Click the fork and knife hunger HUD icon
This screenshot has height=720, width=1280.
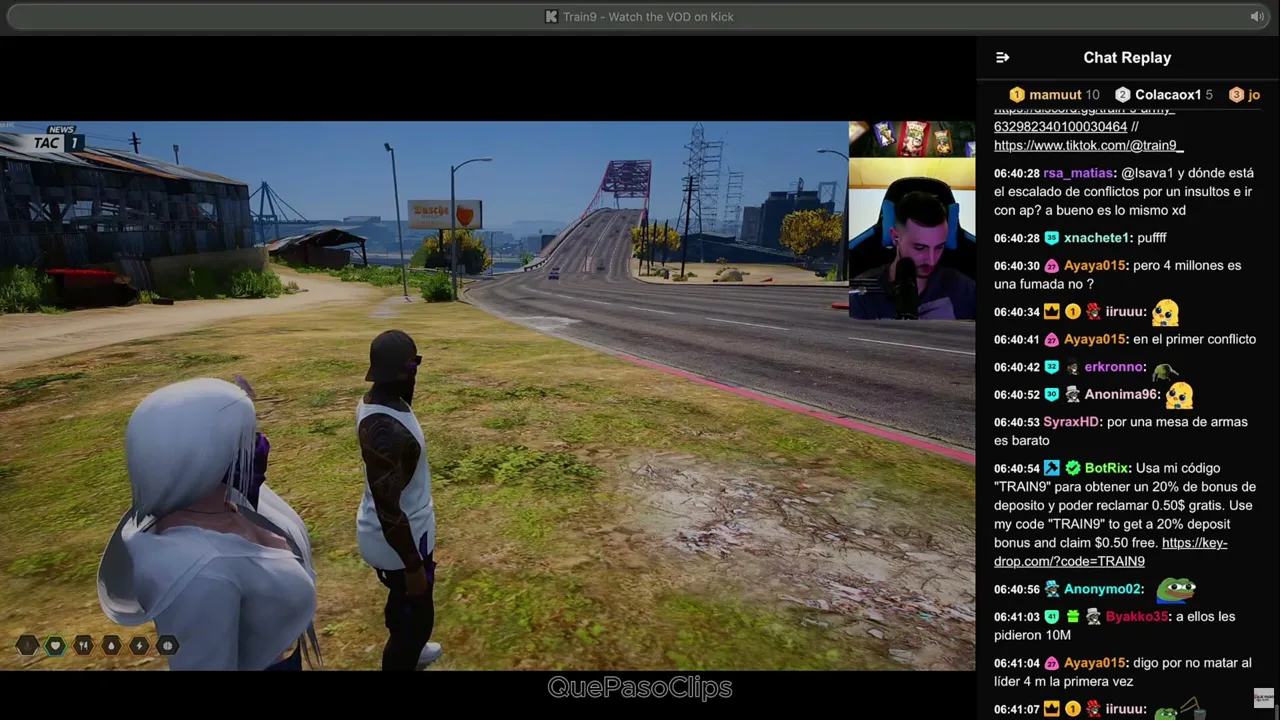83,646
